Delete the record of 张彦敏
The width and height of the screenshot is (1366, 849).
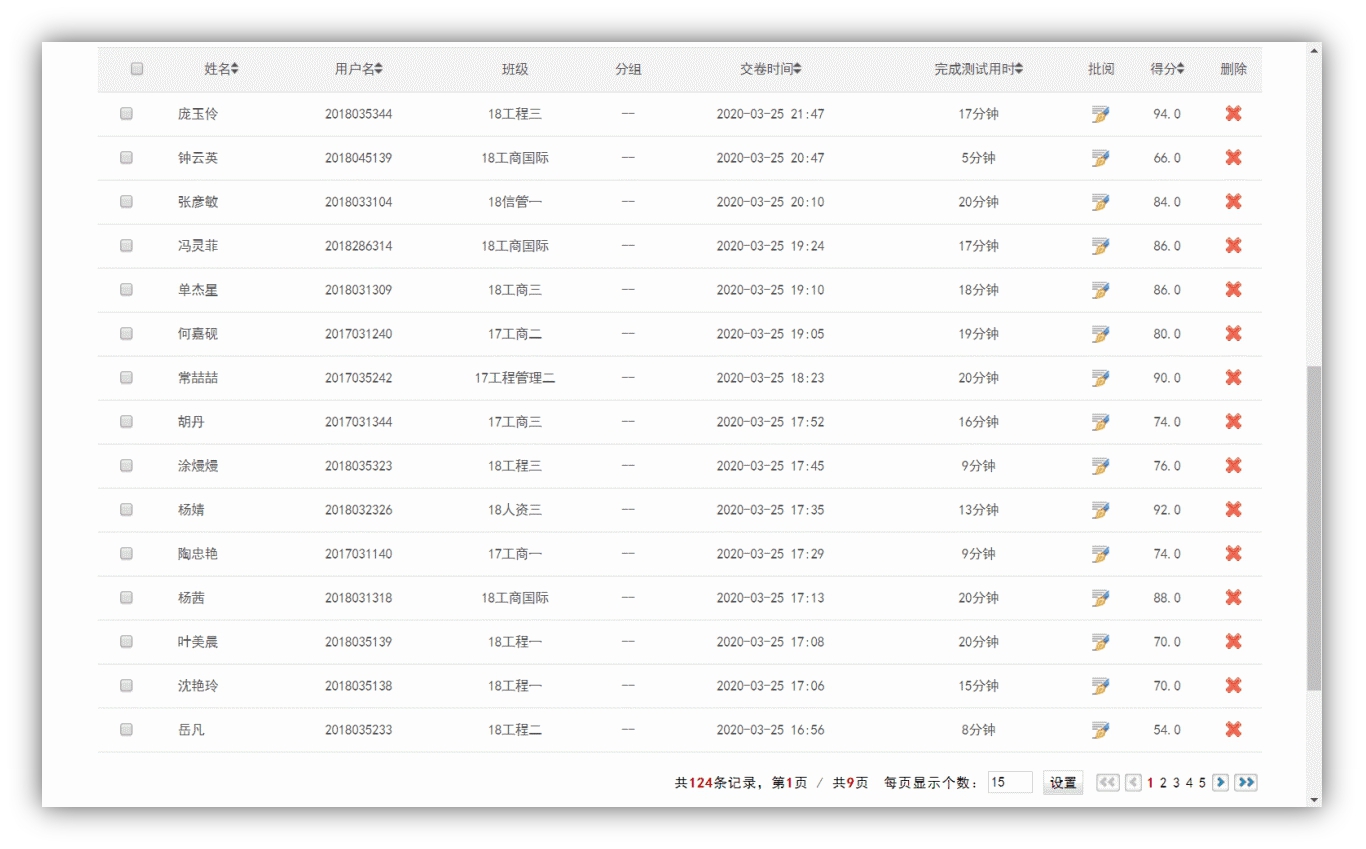[x=1233, y=202]
